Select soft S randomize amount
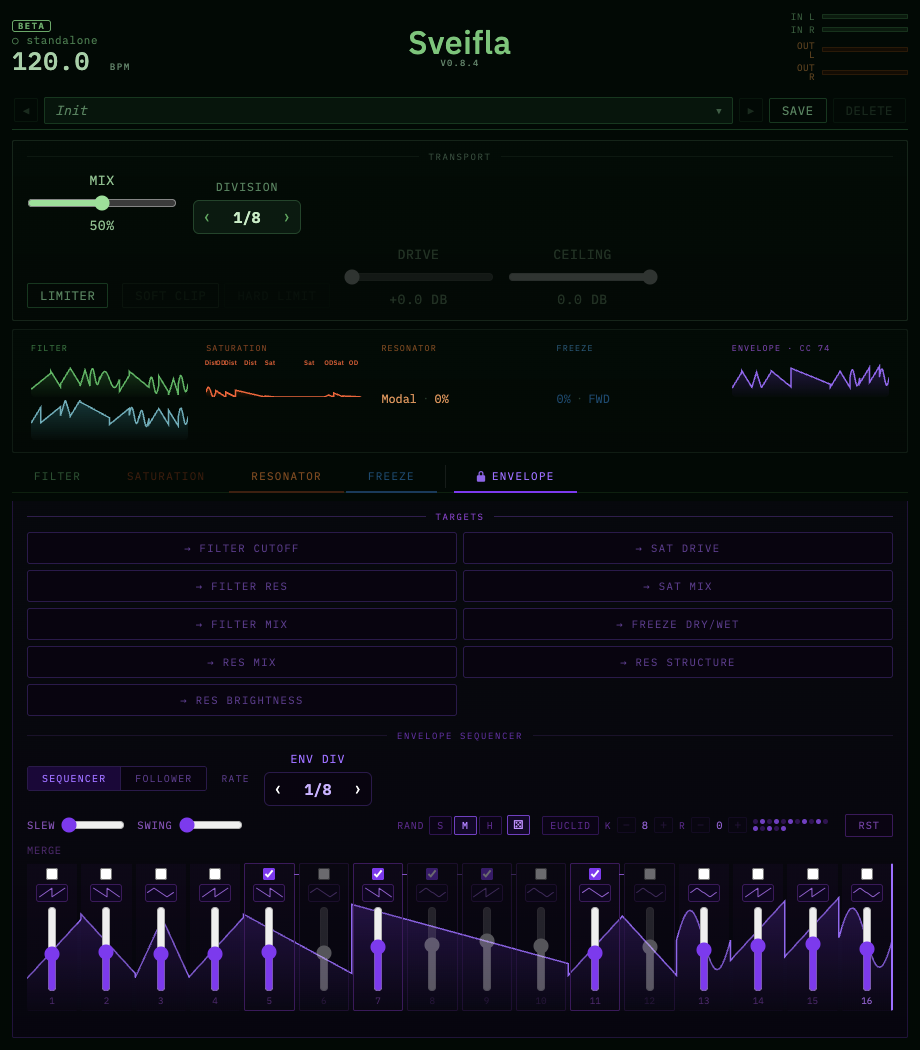 [440, 826]
